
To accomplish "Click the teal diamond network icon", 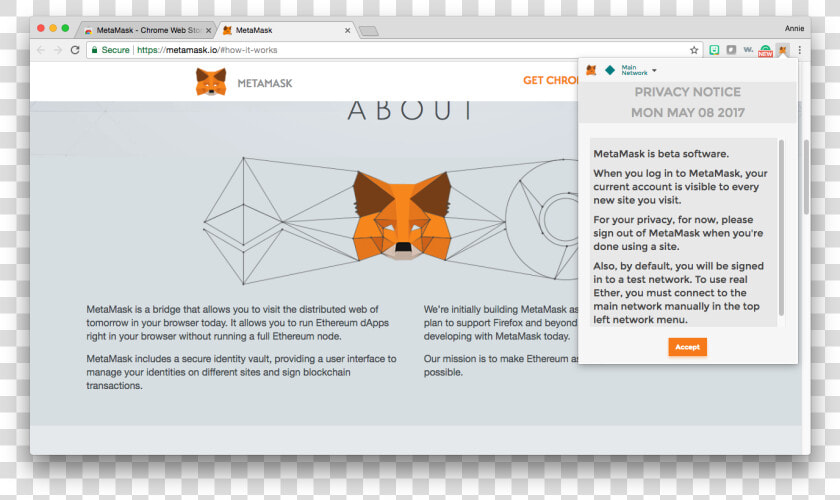I will [610, 70].
